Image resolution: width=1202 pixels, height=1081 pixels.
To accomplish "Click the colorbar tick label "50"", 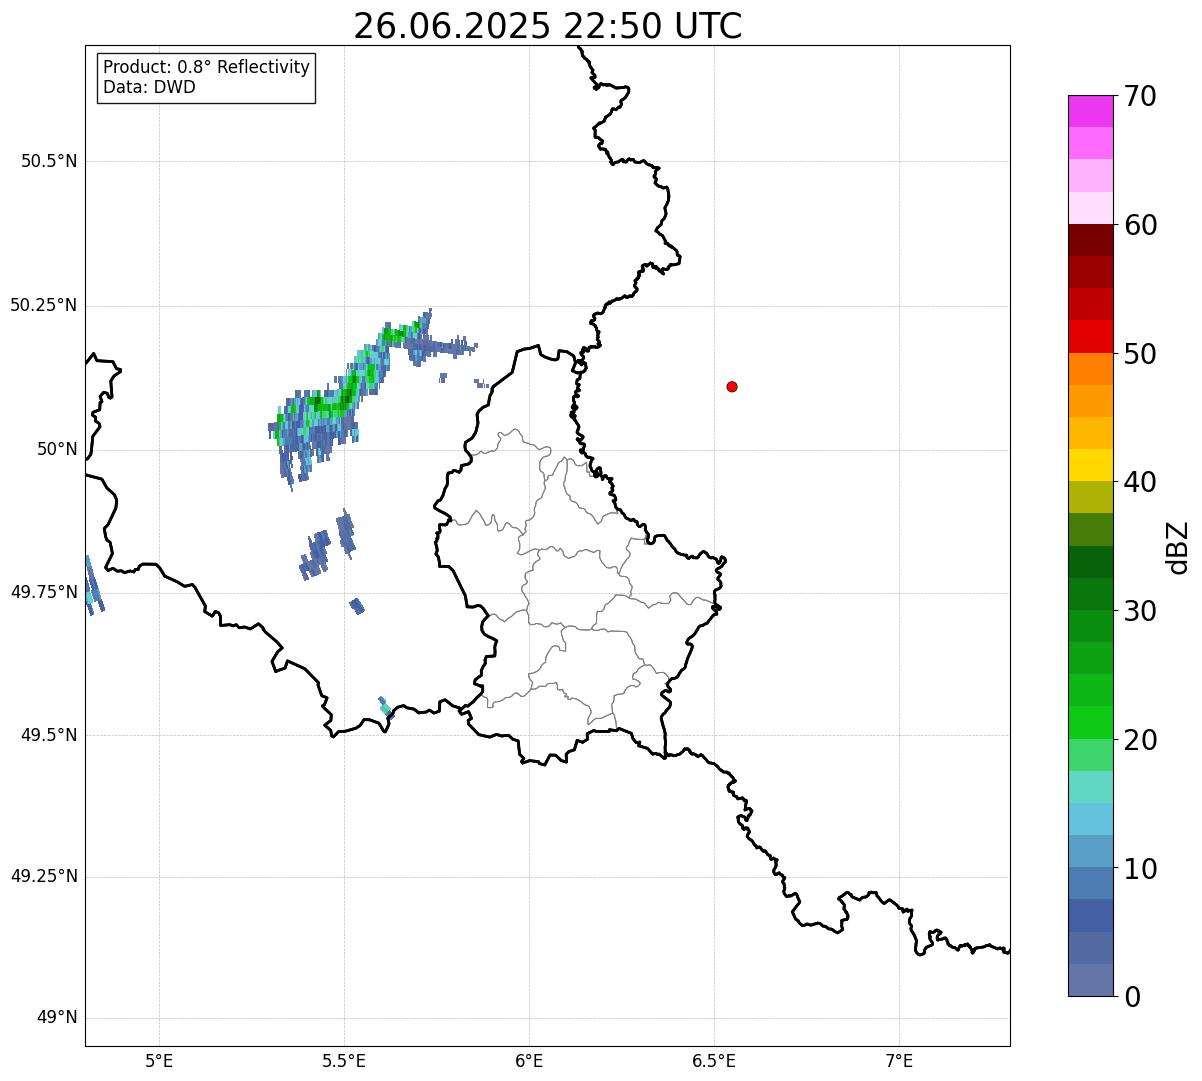I will point(1140,354).
